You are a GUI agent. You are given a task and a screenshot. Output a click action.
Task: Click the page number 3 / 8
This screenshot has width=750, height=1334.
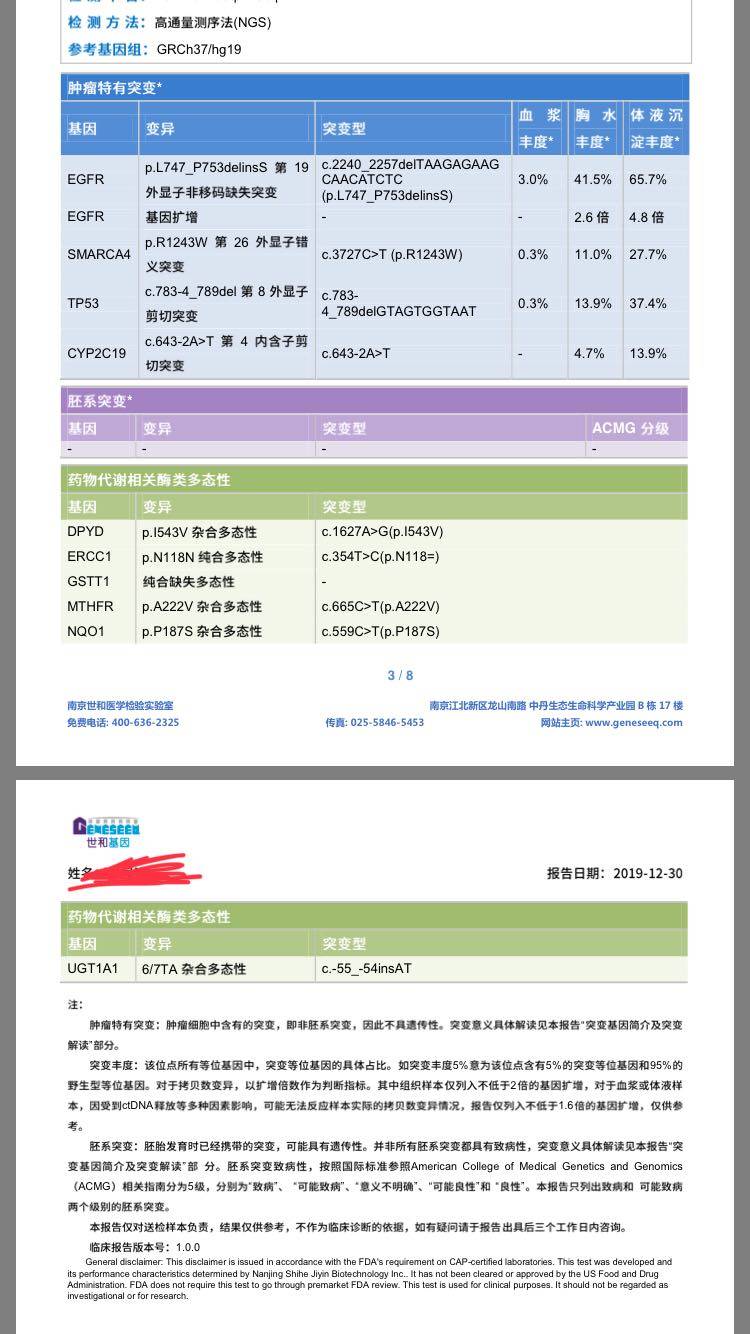click(400, 676)
